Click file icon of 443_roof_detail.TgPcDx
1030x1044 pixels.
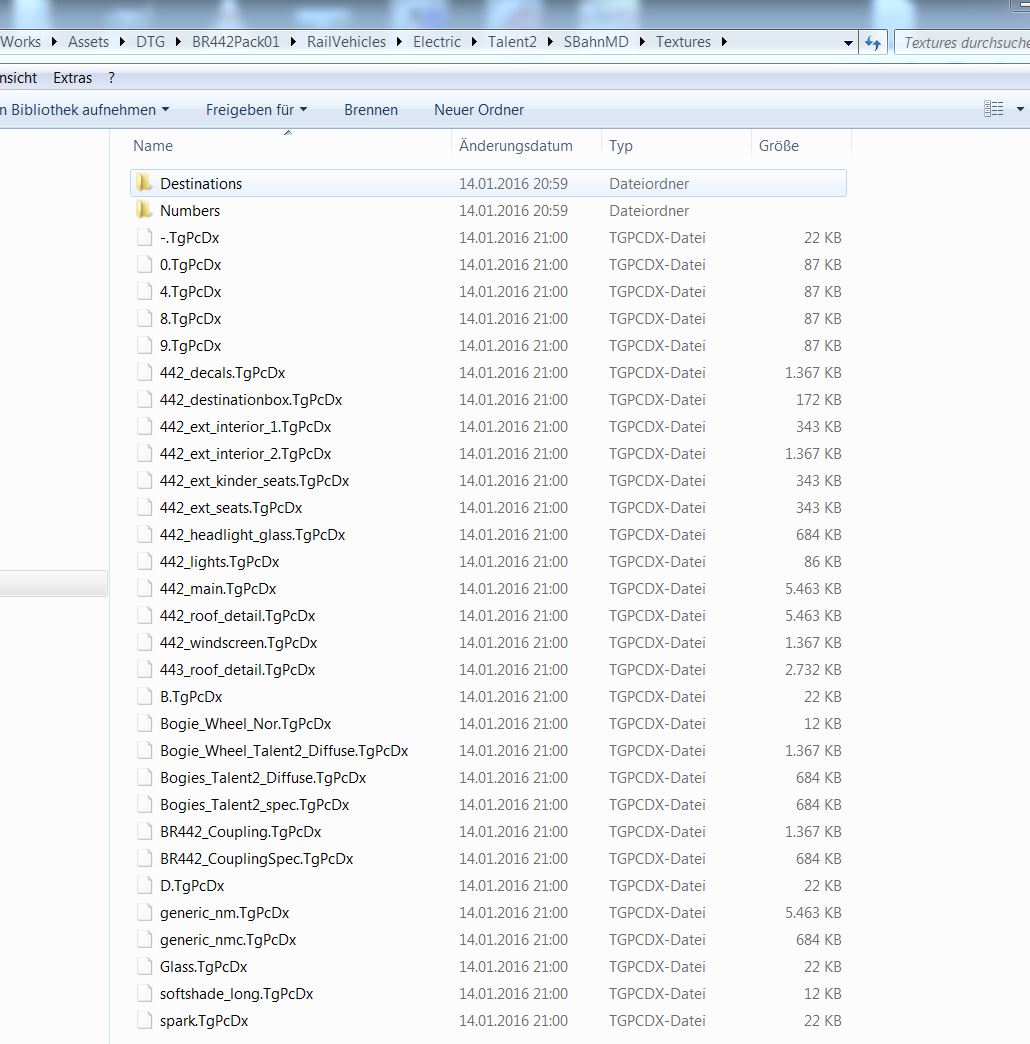tap(144, 669)
